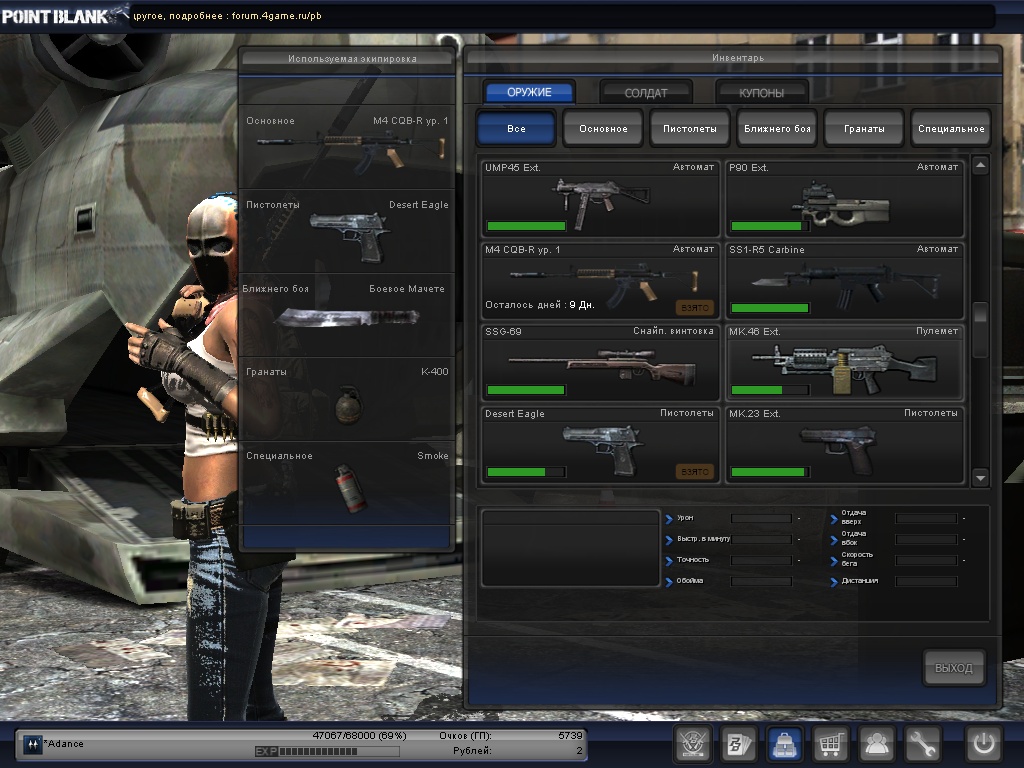Click equipped primary M4 CQB-R rifle image

tap(351, 152)
